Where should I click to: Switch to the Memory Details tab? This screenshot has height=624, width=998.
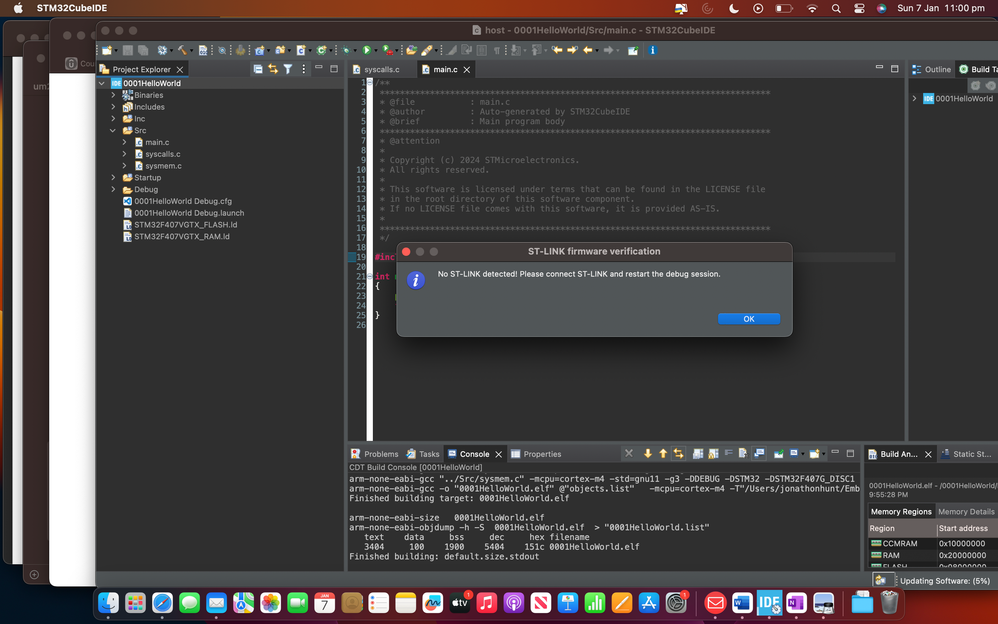click(966, 511)
